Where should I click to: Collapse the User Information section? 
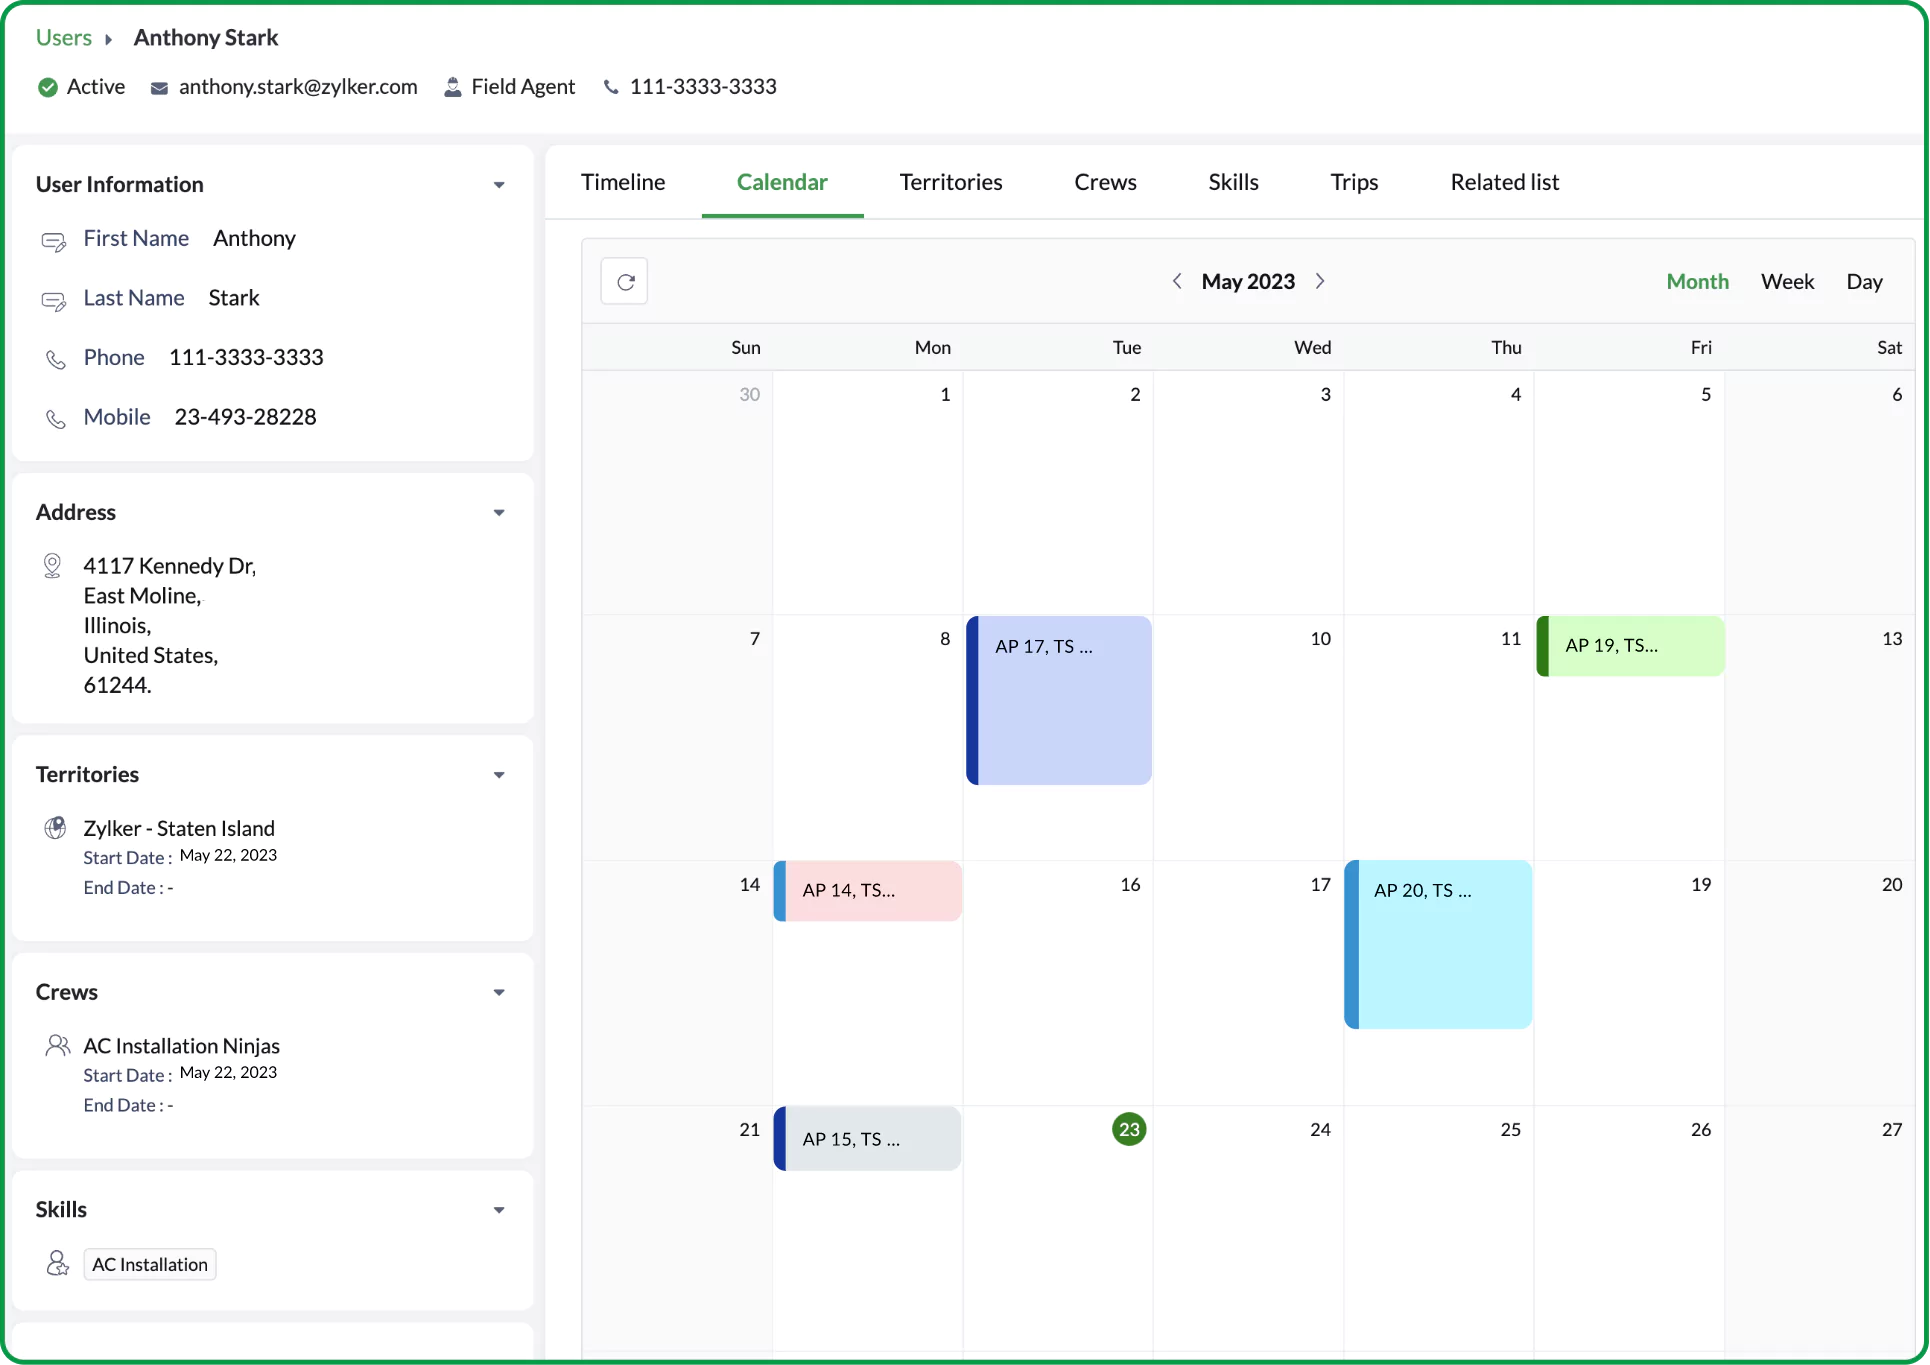pyautogui.click(x=499, y=185)
